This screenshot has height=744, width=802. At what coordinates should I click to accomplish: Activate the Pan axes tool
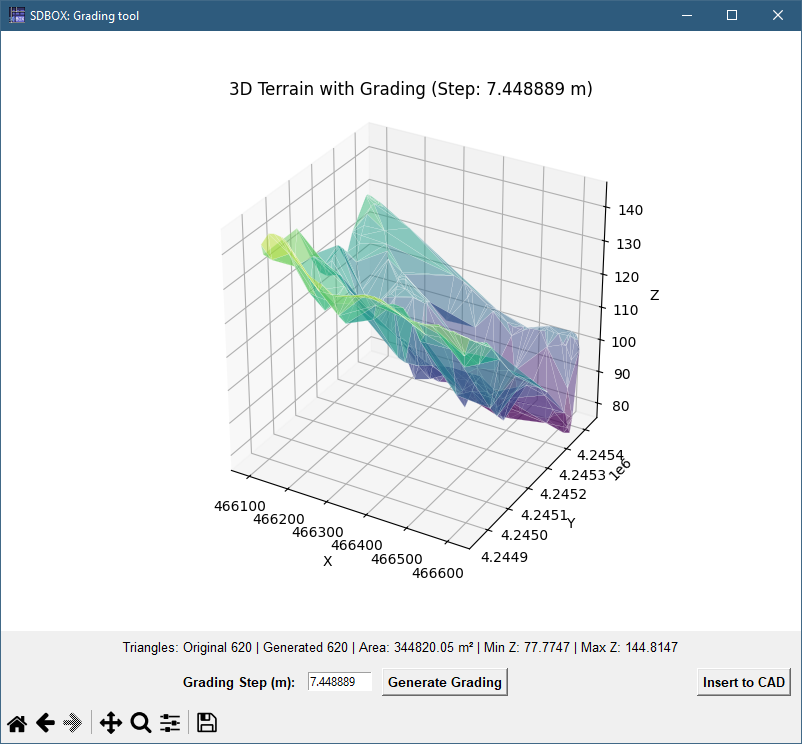pyautogui.click(x=111, y=723)
